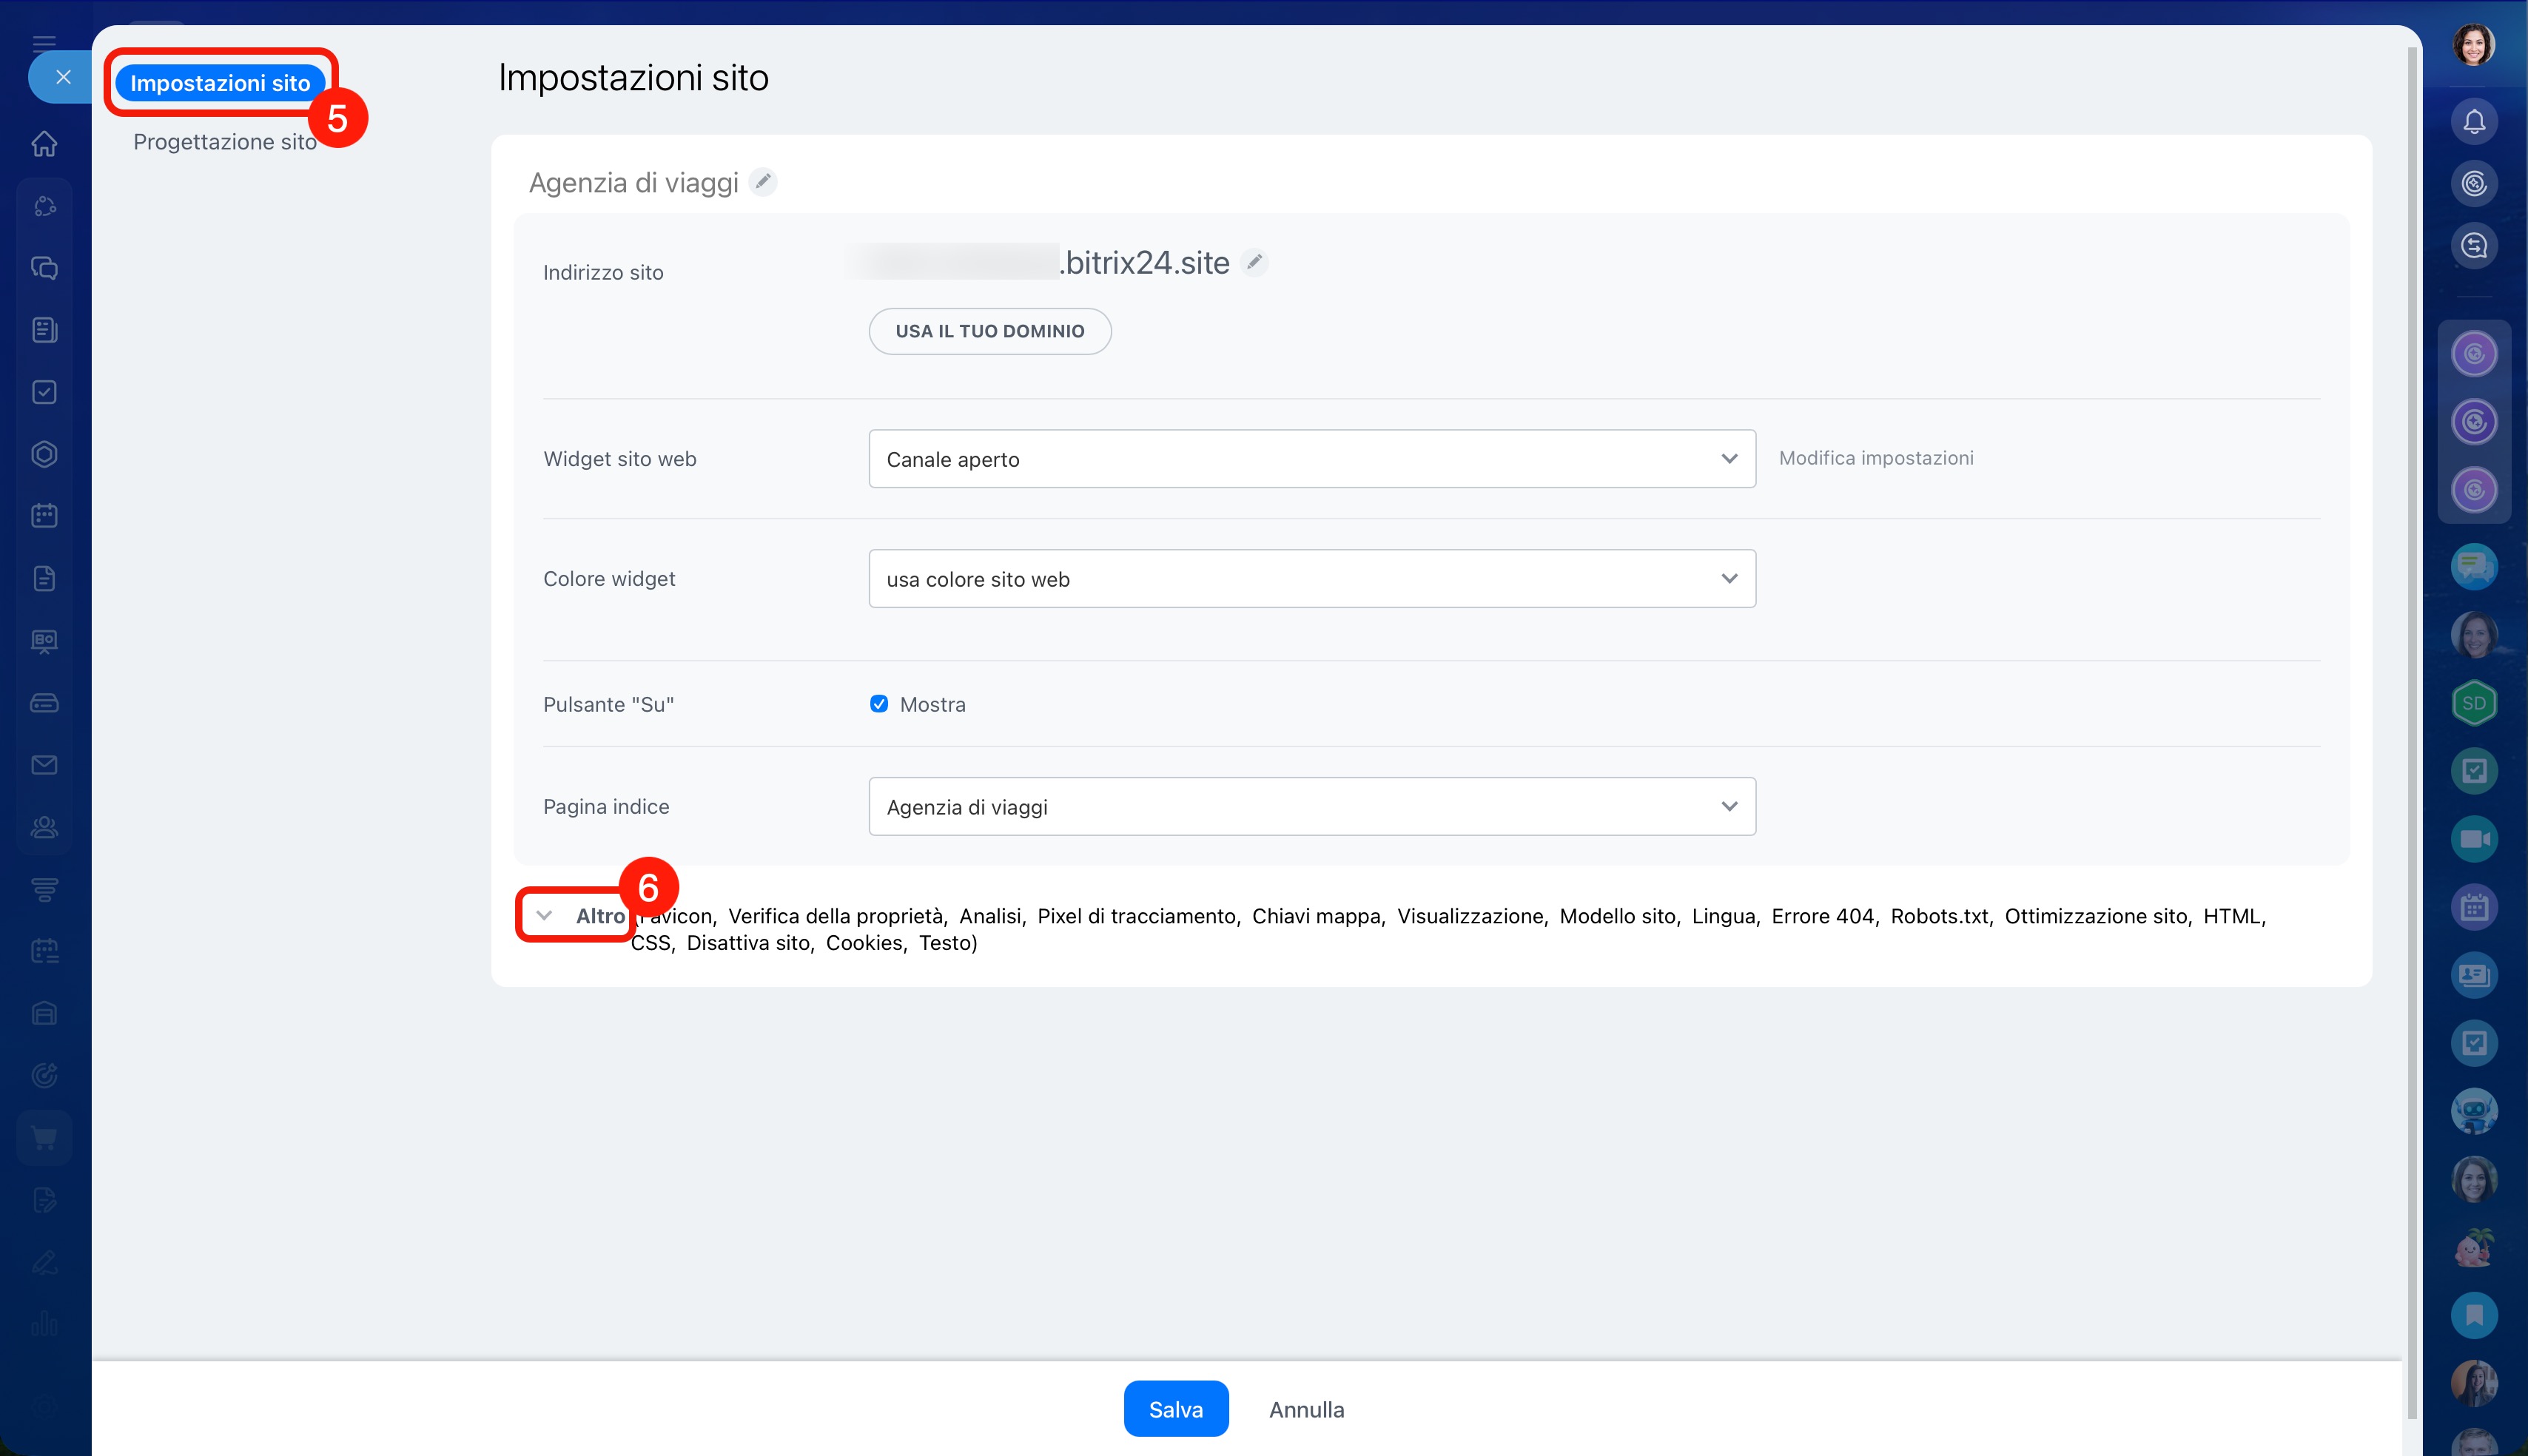Open the notifications bell icon
Screen dimensions: 2528x1456
coord(2473,122)
